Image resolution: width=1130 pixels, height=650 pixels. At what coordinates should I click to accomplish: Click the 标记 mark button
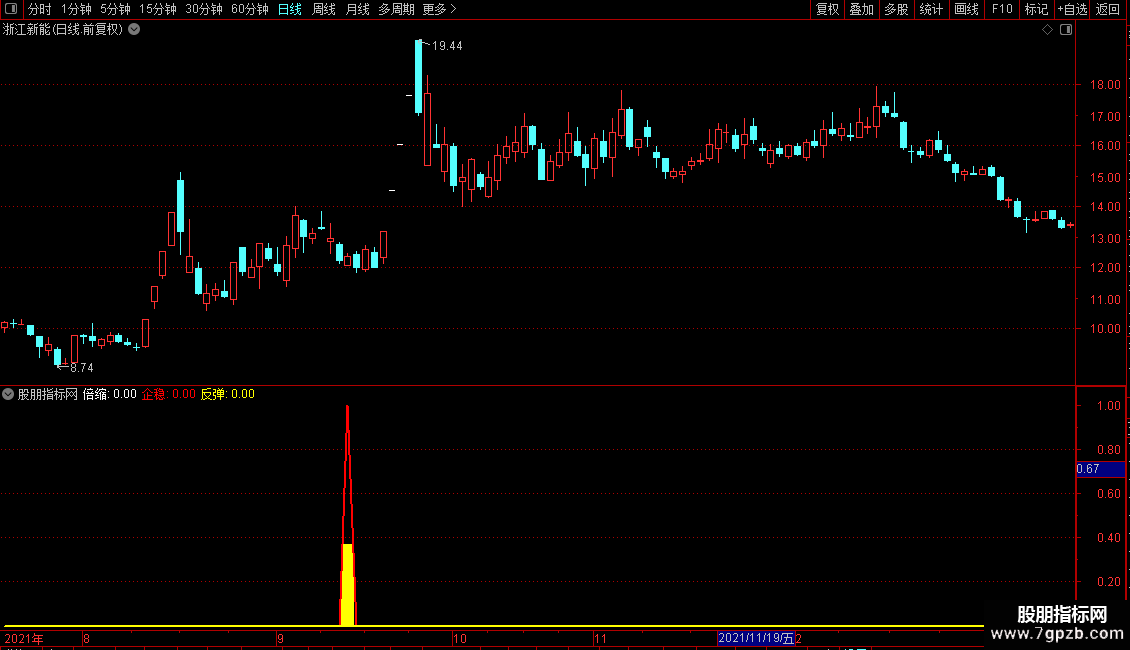point(1036,9)
